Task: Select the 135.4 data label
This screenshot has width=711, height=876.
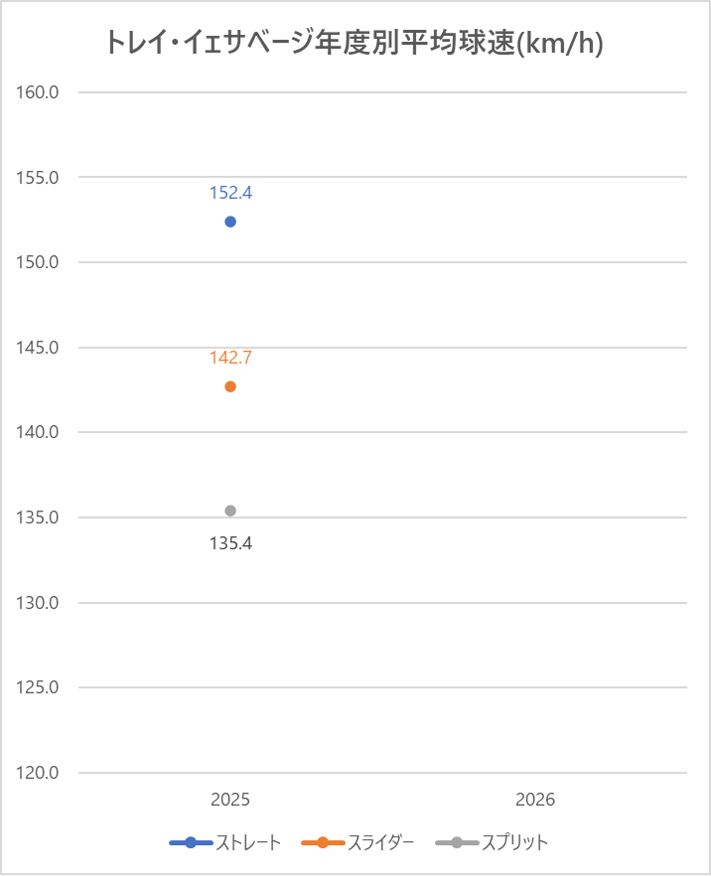Action: click(x=230, y=544)
